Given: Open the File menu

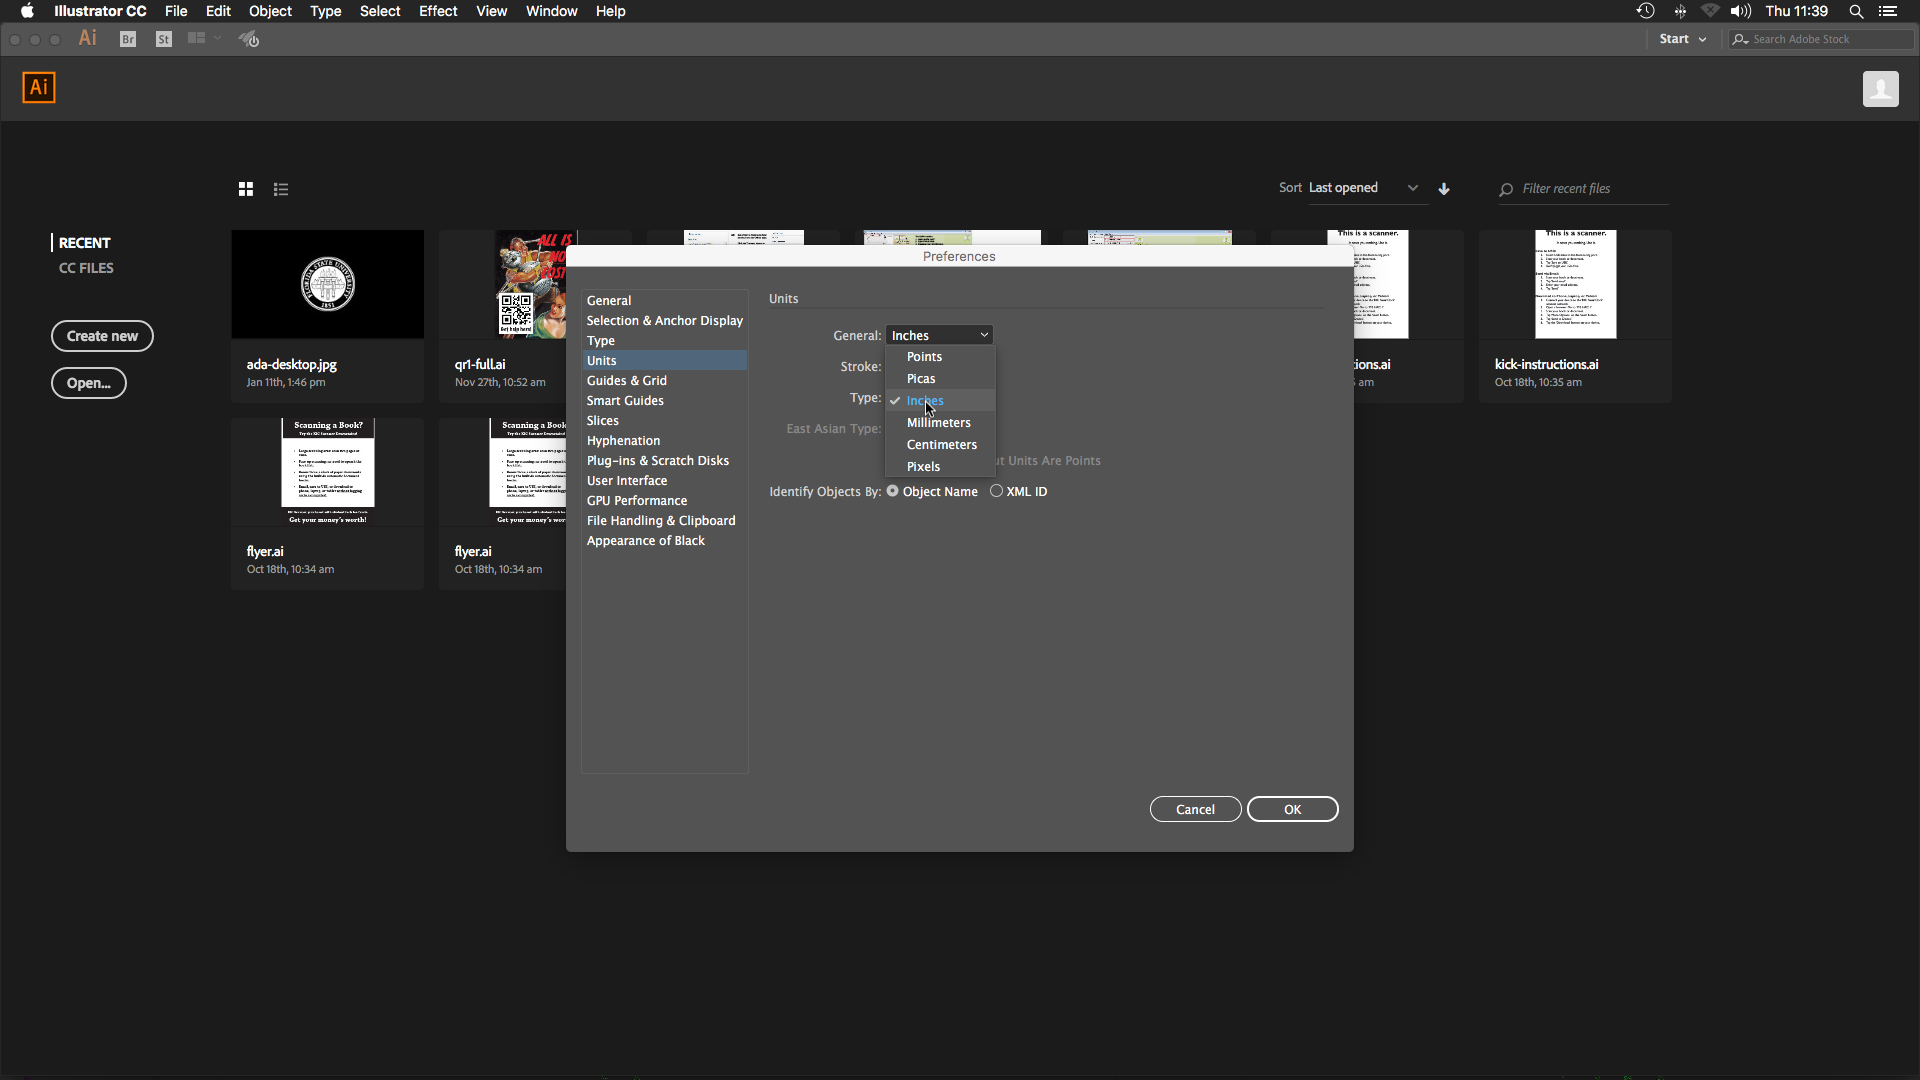Looking at the screenshot, I should tap(176, 11).
